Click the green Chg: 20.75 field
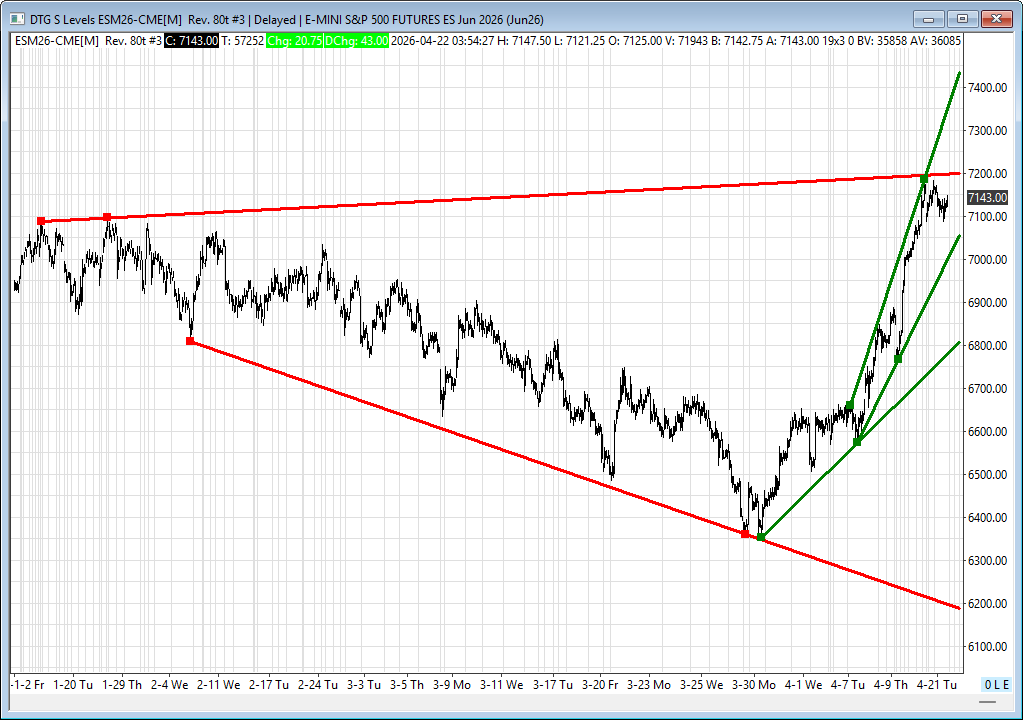Viewport: 1023px width, 720px height. [x=301, y=40]
